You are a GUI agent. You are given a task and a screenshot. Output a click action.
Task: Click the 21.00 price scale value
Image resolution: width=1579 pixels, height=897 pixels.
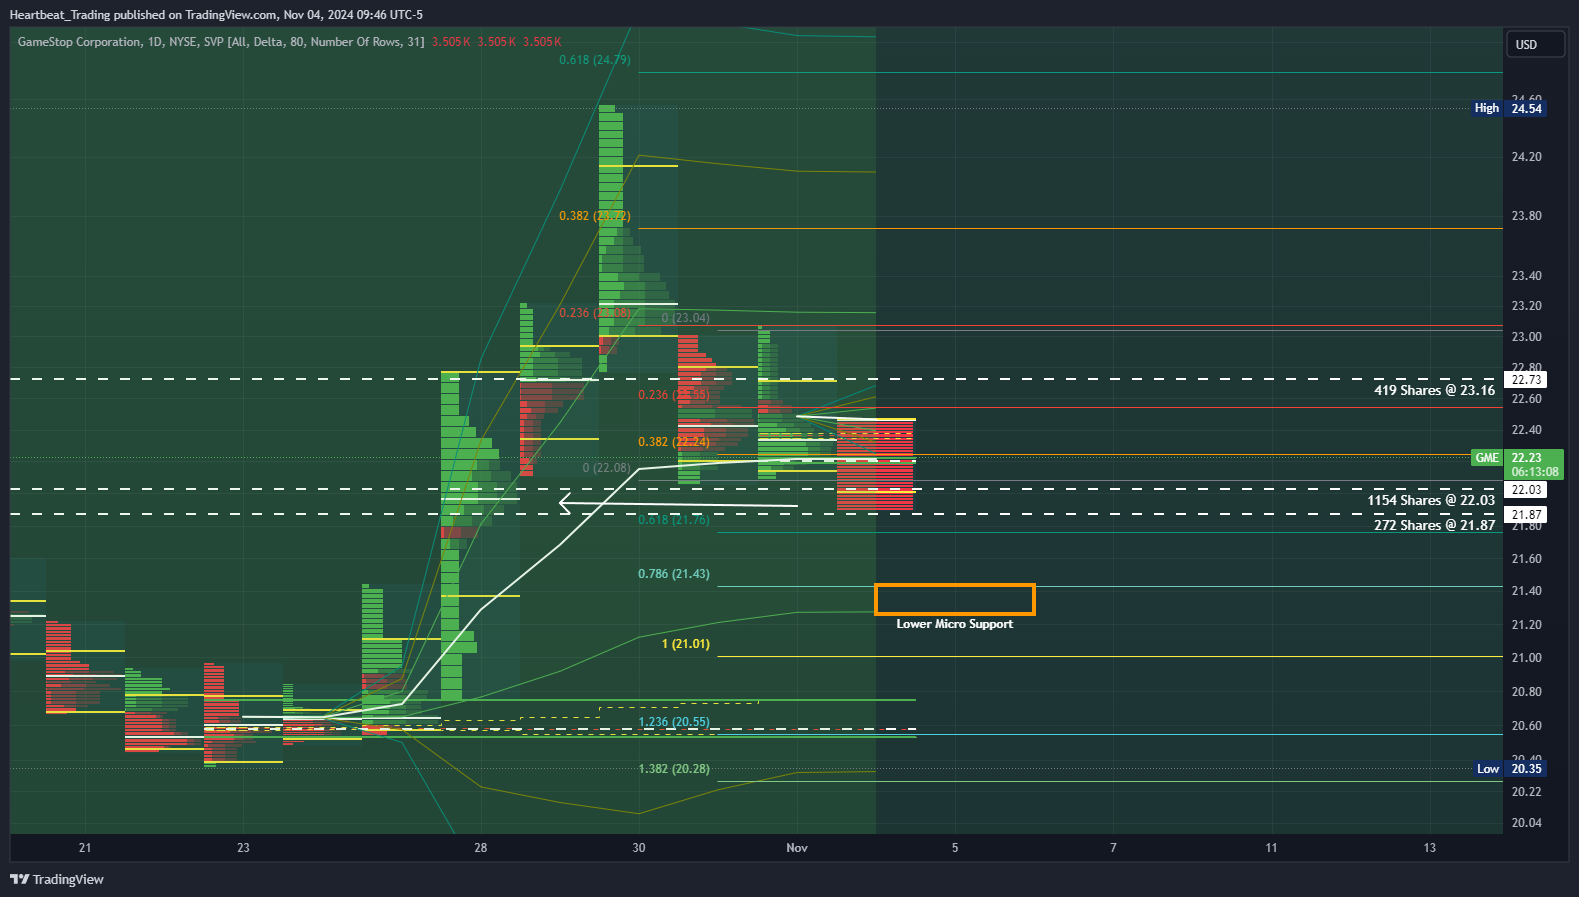click(1526, 658)
